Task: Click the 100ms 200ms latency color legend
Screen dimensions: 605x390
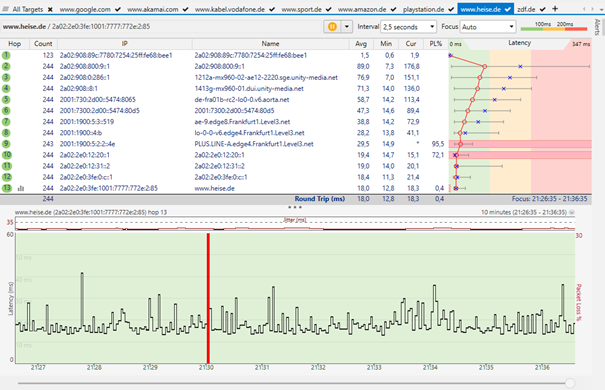Action: pos(554,26)
